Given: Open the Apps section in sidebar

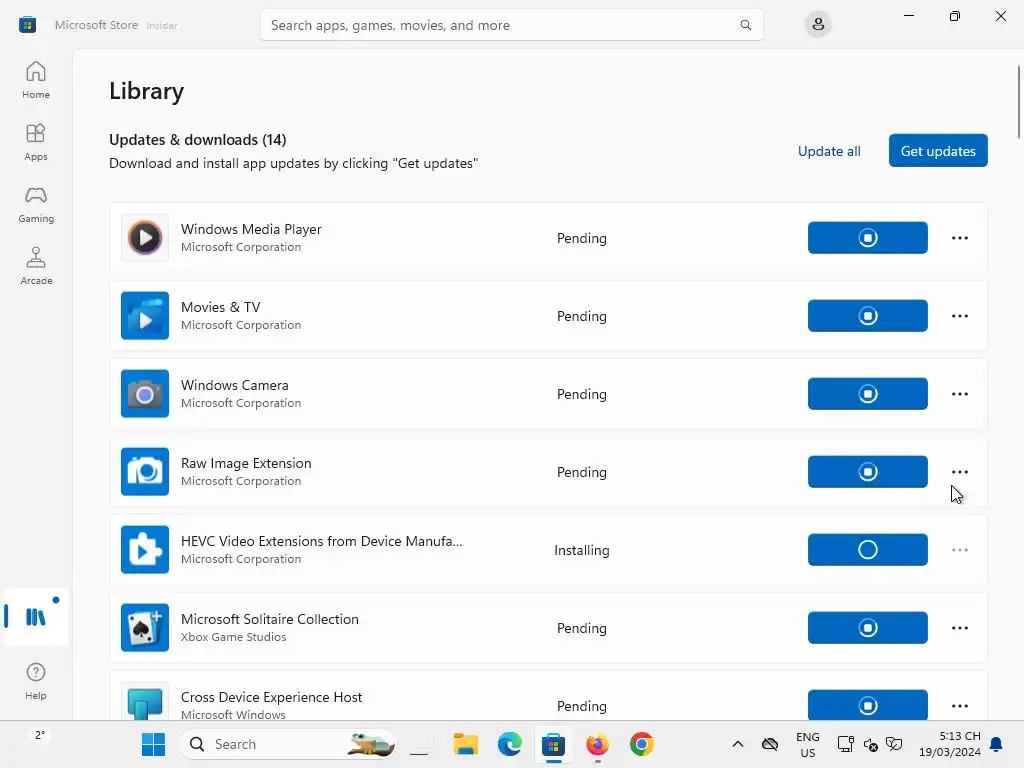Looking at the screenshot, I should pyautogui.click(x=36, y=142).
